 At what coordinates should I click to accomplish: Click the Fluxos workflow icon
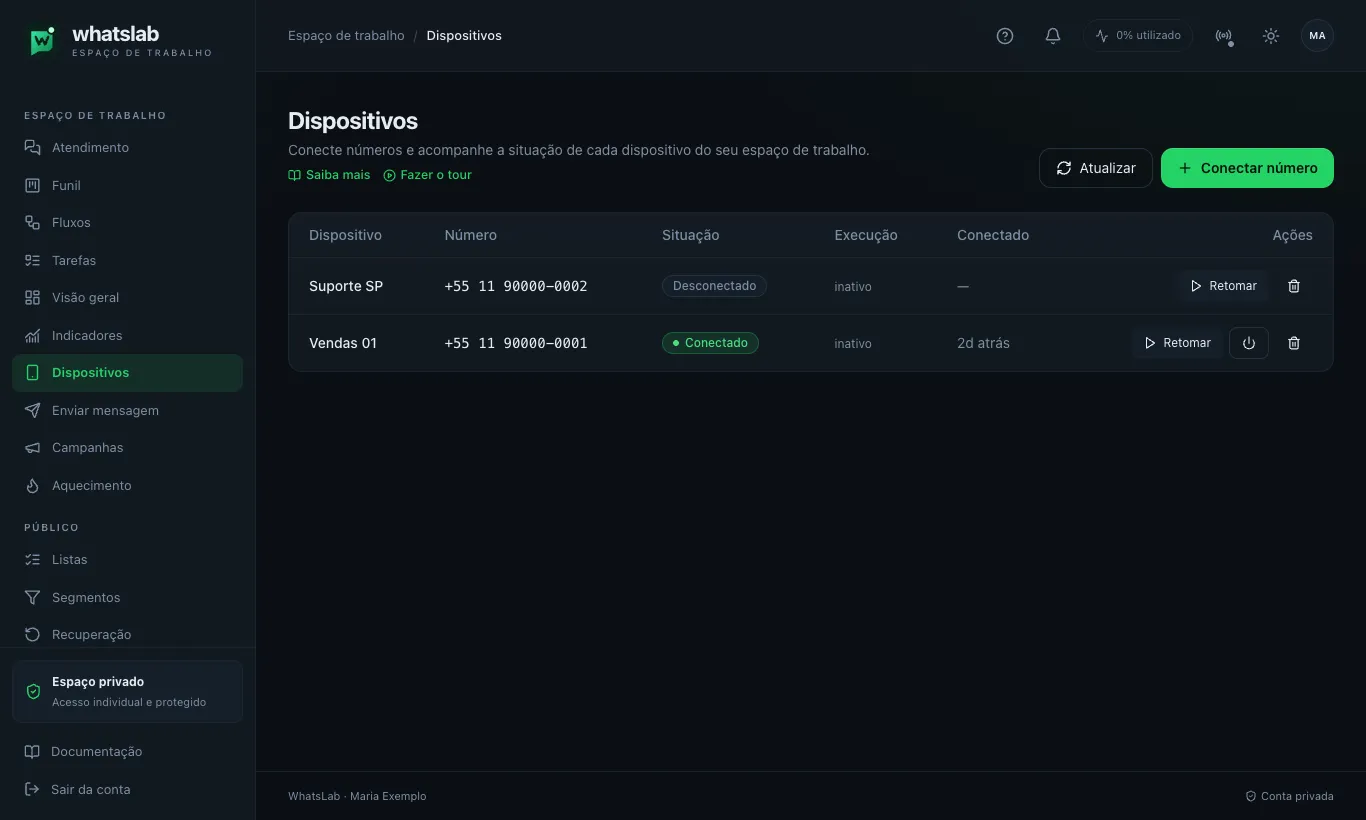click(32, 223)
